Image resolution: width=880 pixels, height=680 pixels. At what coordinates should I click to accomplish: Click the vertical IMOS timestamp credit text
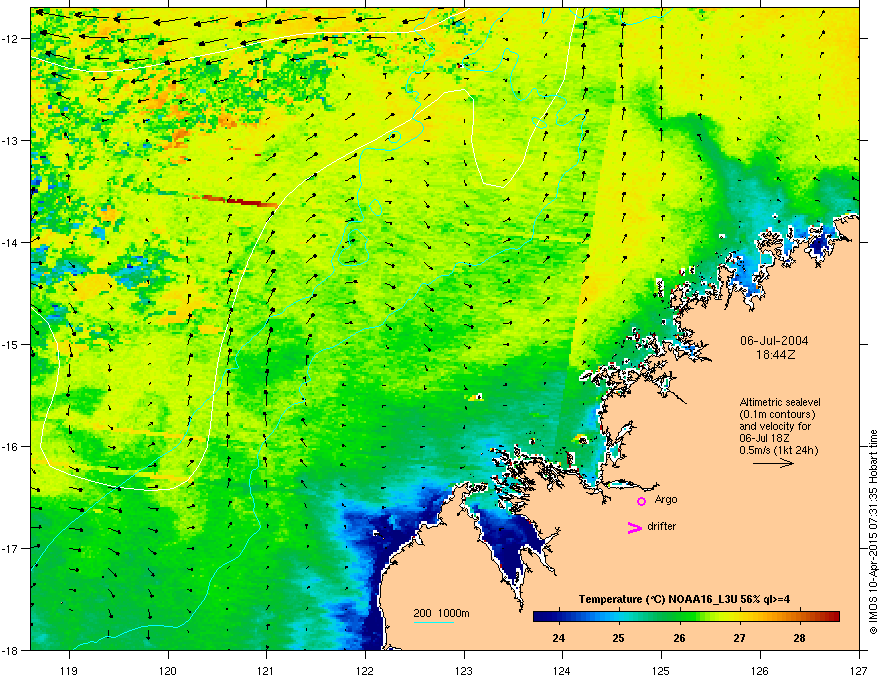(873, 532)
